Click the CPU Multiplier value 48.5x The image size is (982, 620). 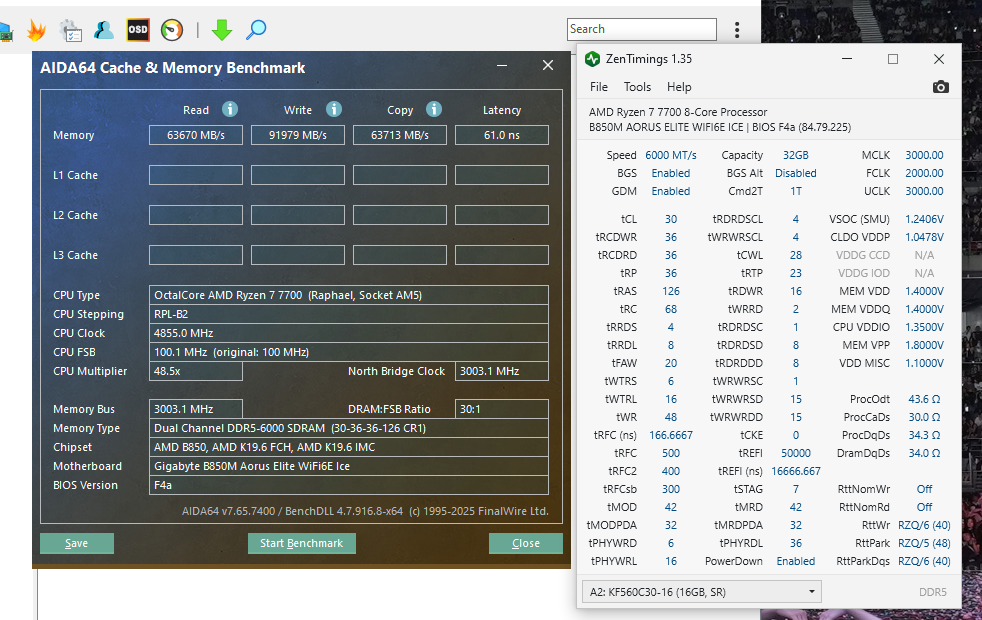point(196,371)
